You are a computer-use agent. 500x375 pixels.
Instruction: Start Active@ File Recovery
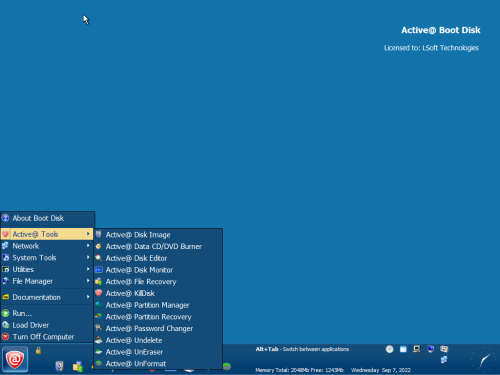(158, 282)
